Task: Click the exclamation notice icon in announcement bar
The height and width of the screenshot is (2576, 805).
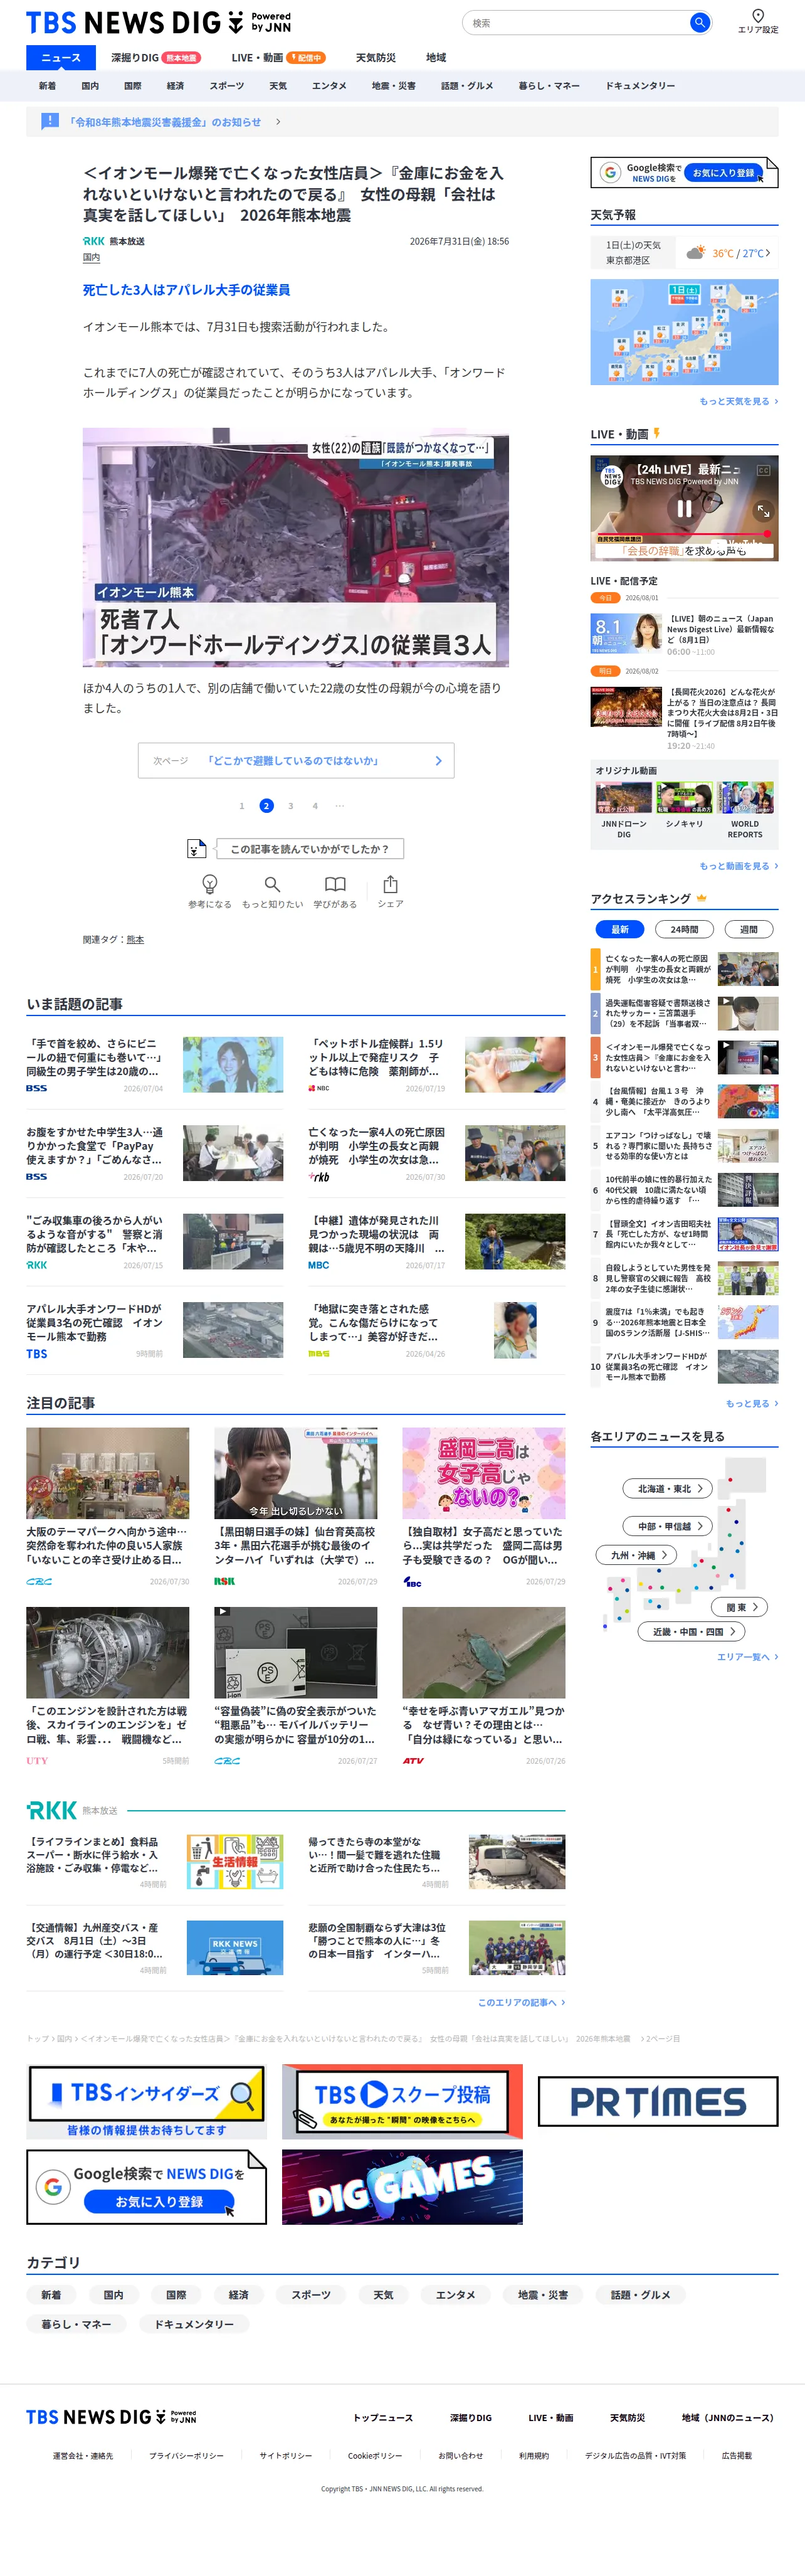Action: (x=50, y=121)
